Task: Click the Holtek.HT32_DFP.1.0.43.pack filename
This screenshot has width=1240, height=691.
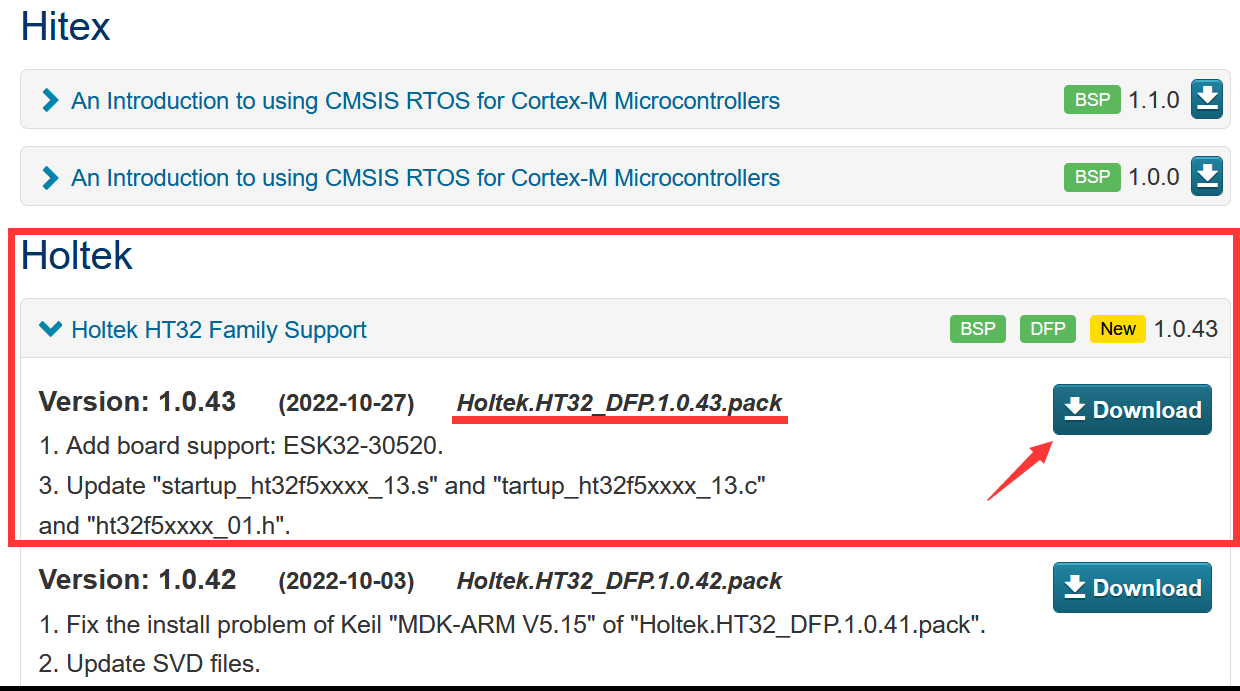Action: click(620, 403)
